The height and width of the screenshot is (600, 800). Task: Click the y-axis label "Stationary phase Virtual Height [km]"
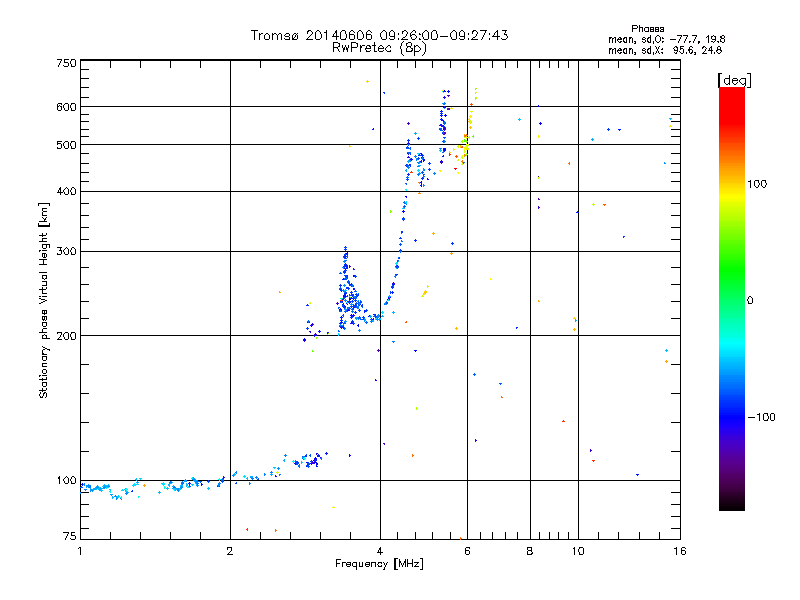44,300
